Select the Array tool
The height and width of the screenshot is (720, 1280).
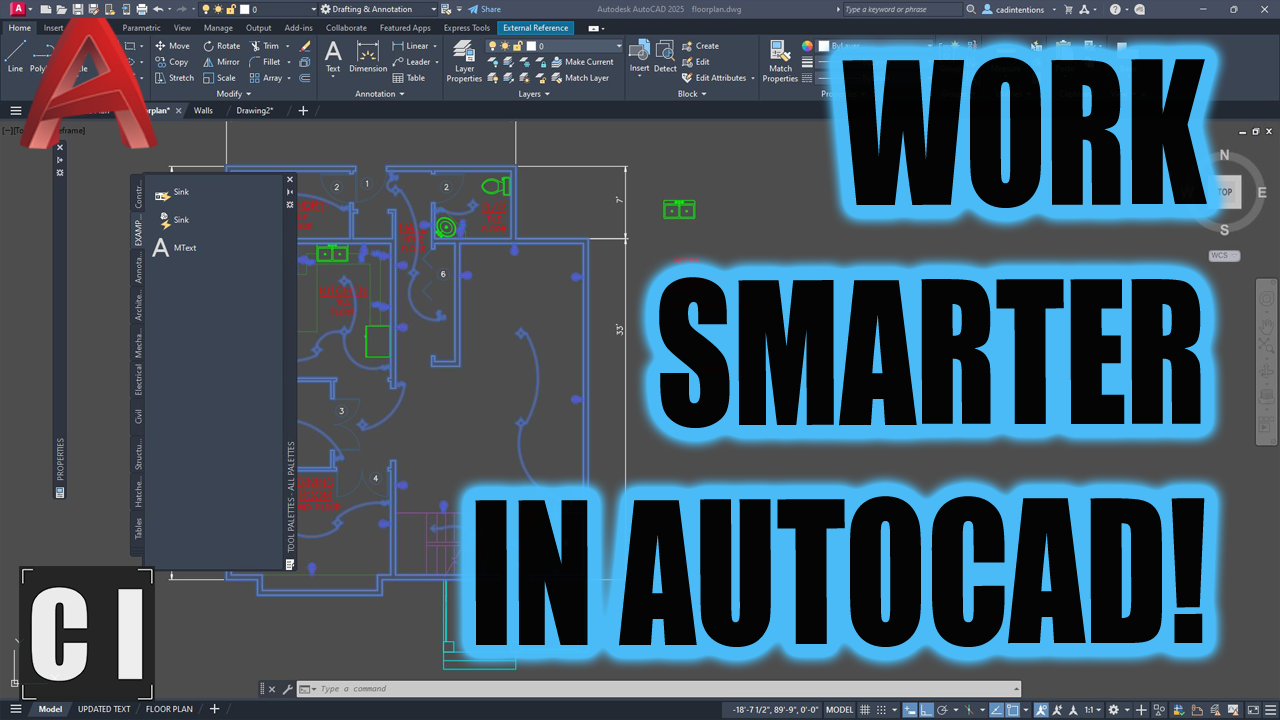tap(266, 78)
